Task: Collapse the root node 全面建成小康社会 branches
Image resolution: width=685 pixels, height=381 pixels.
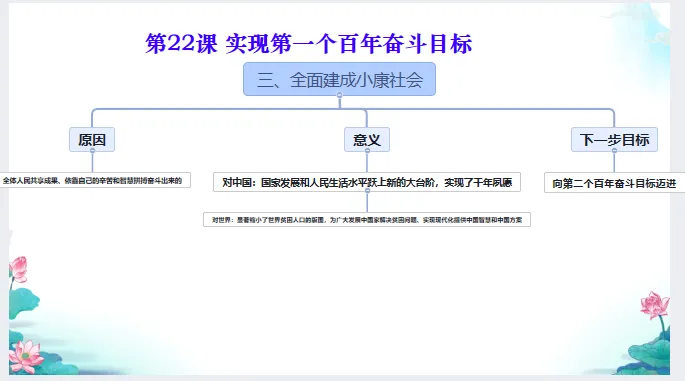Action: (x=339, y=95)
